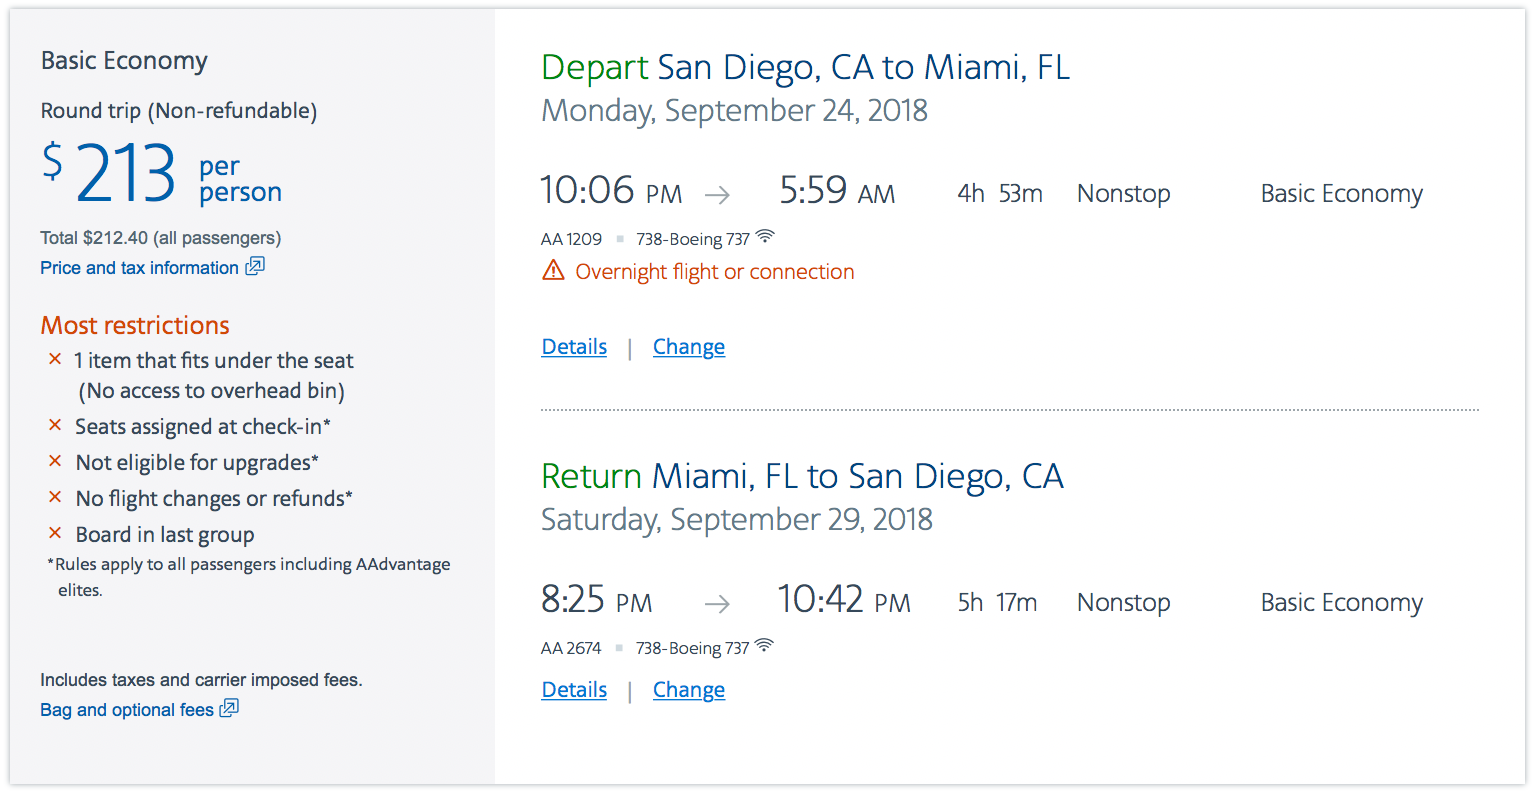View Details for San Diego to Miami flight
The height and width of the screenshot is (792, 1532).
coord(574,347)
